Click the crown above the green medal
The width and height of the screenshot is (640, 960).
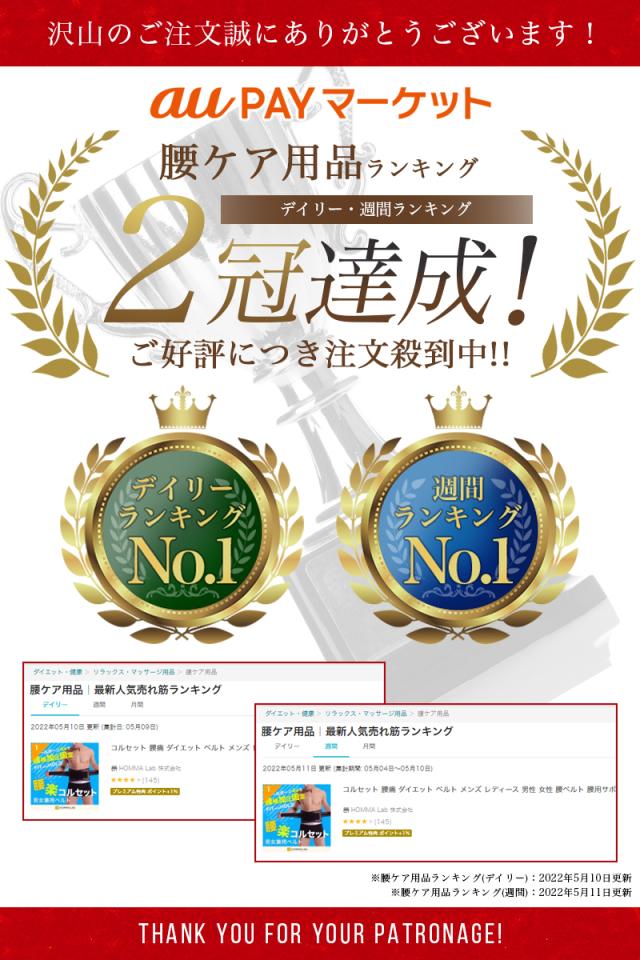[183, 407]
